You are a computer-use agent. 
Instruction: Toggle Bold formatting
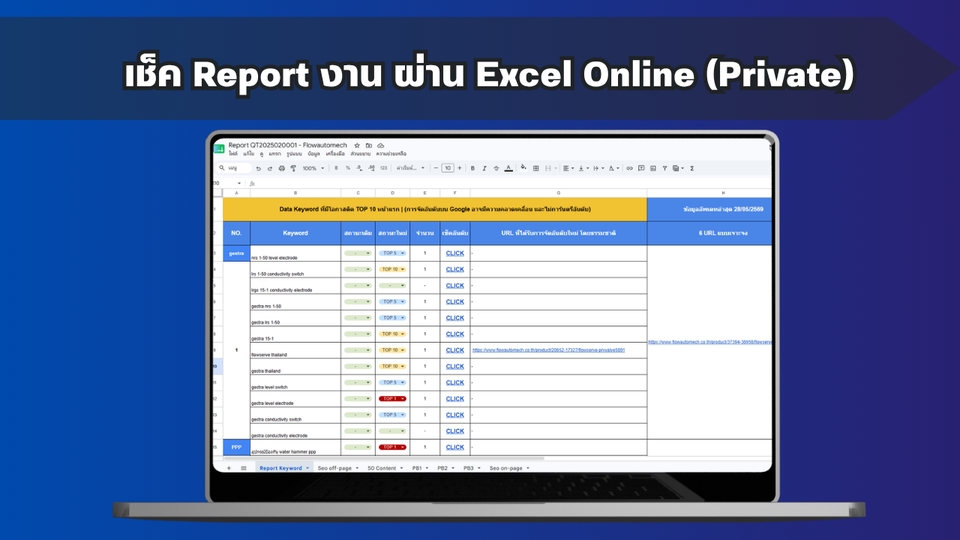coord(473,168)
